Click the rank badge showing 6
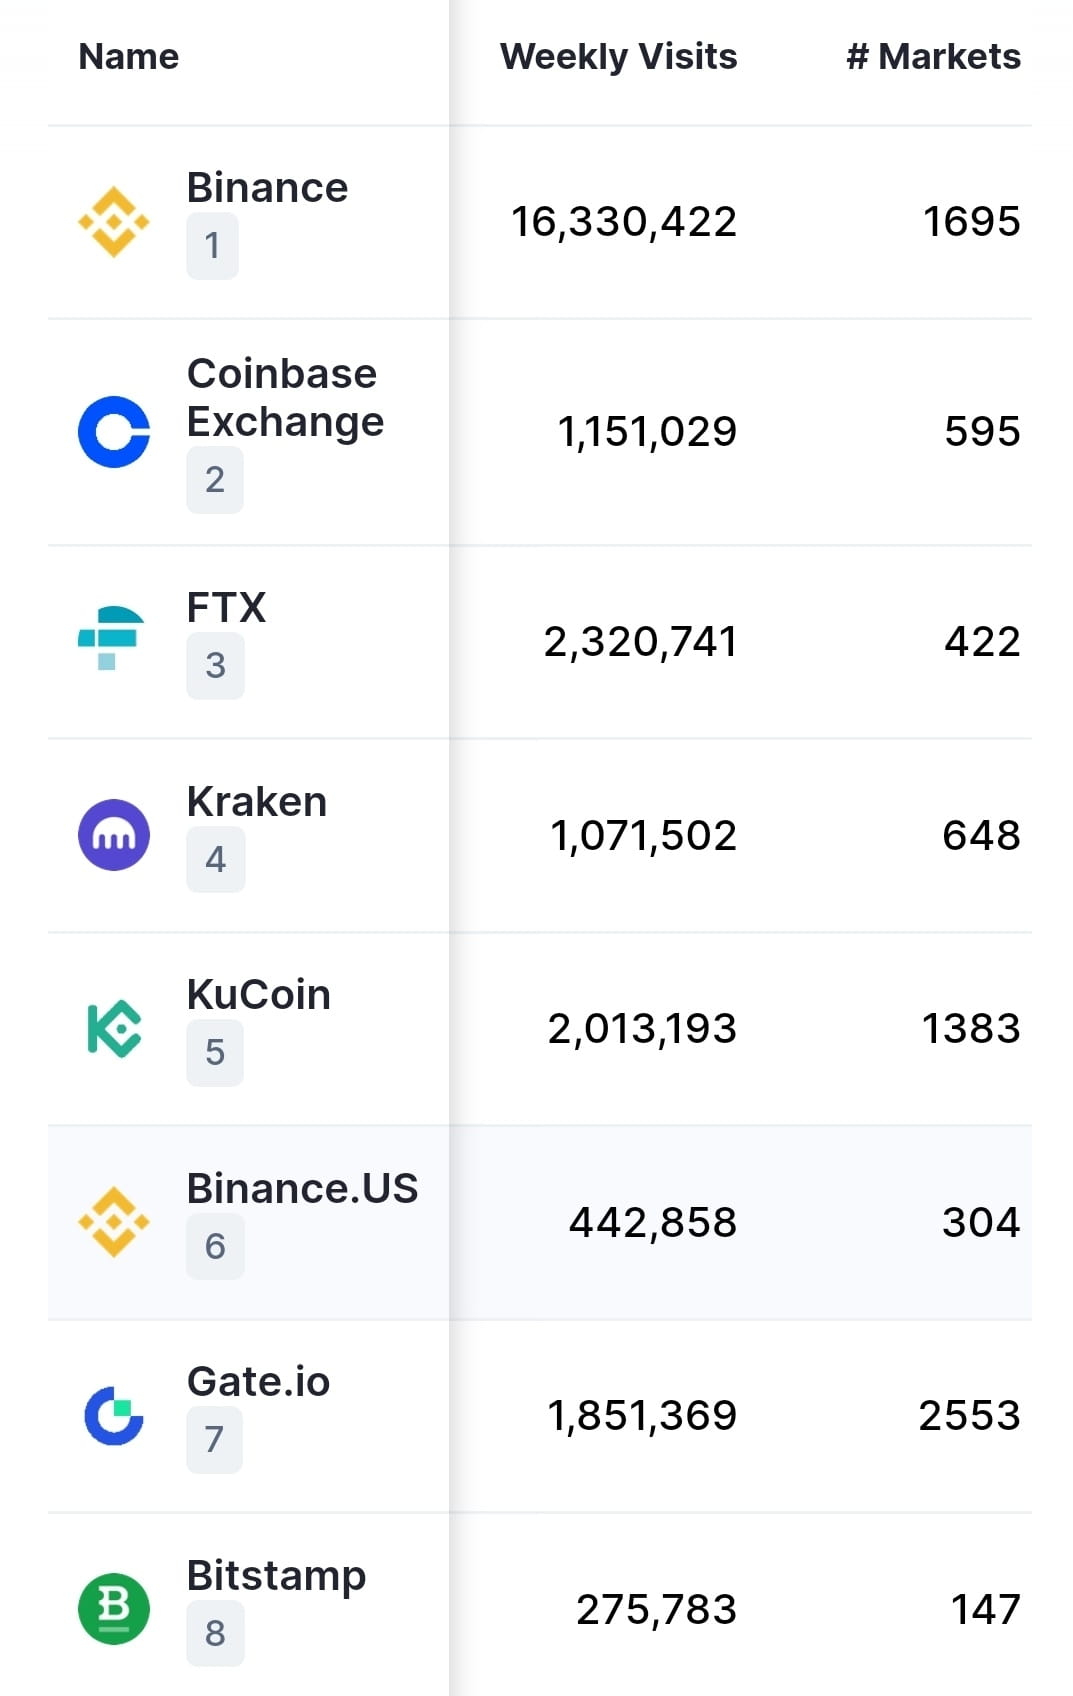The height and width of the screenshot is (1696, 1073). tap(214, 1246)
